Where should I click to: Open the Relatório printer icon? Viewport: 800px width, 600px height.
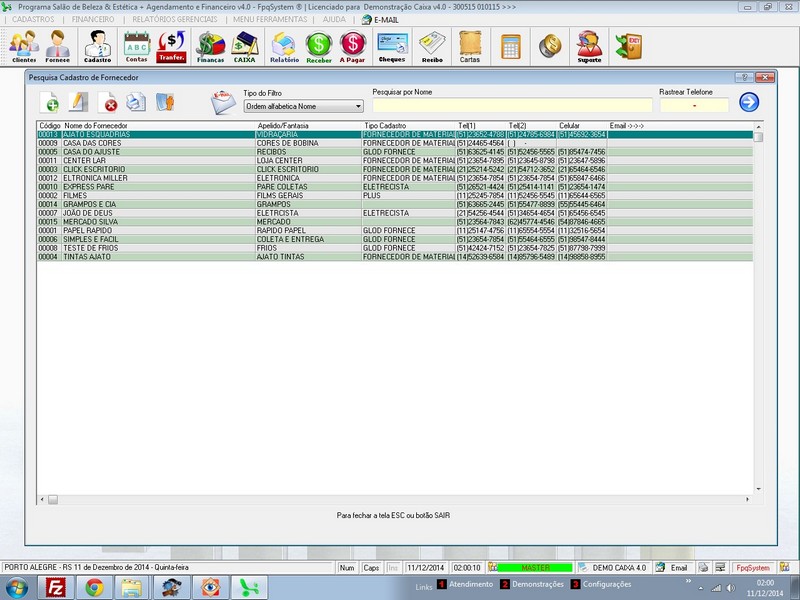tap(284, 46)
